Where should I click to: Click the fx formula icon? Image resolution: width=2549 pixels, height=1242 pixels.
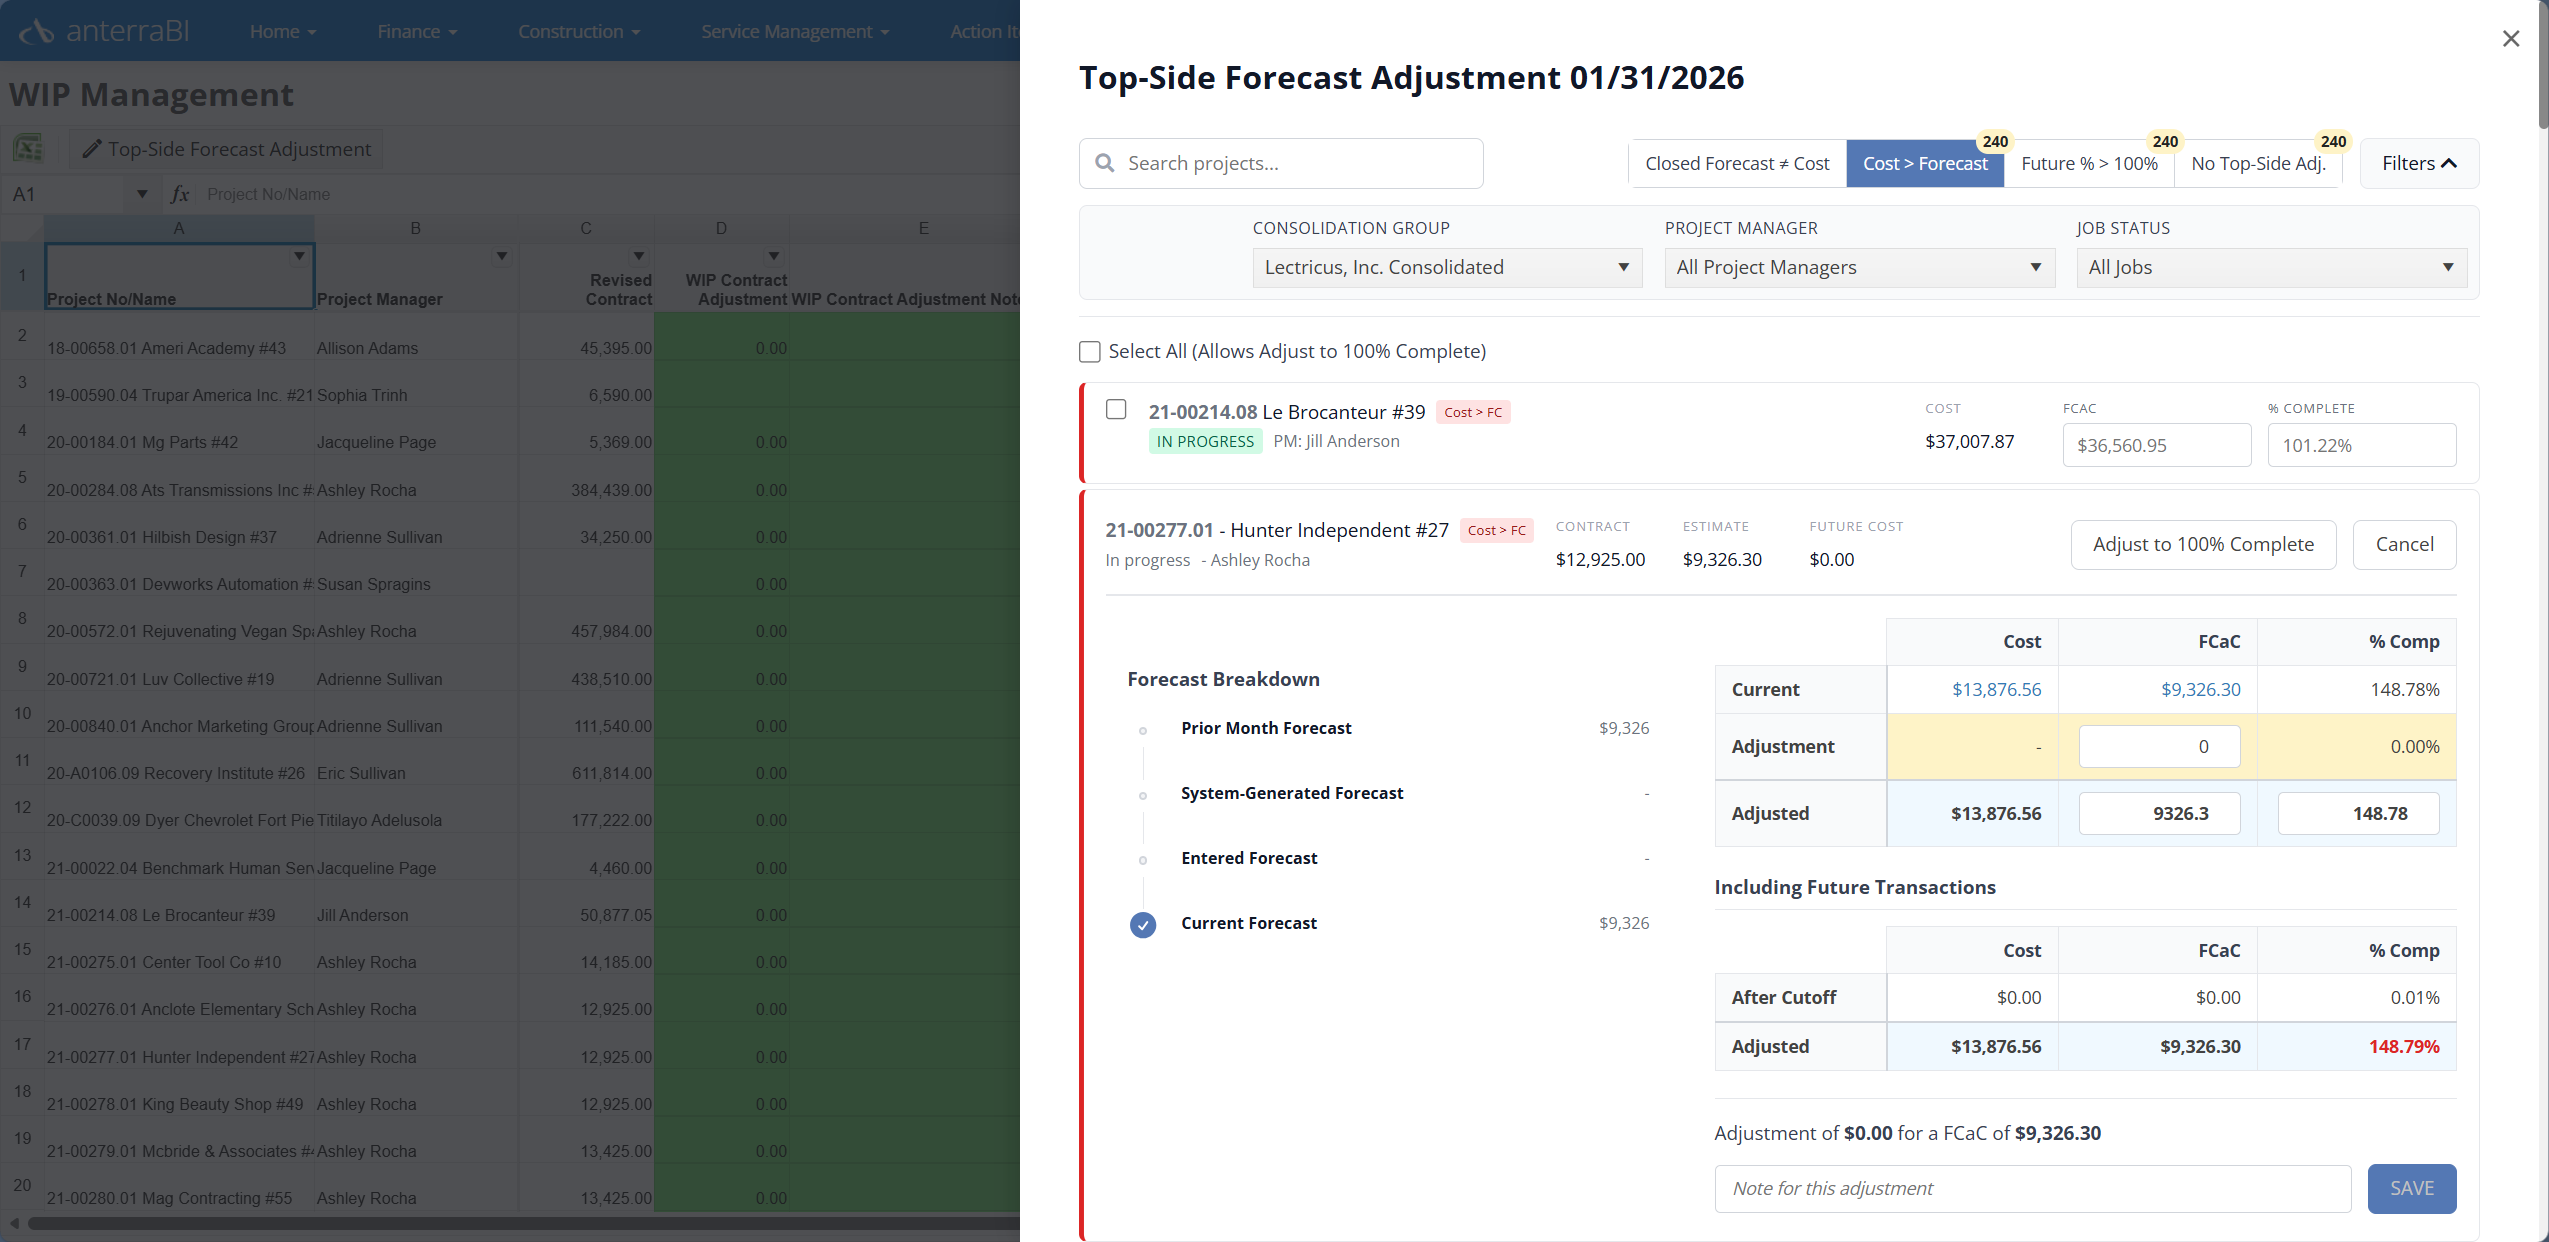coord(180,194)
